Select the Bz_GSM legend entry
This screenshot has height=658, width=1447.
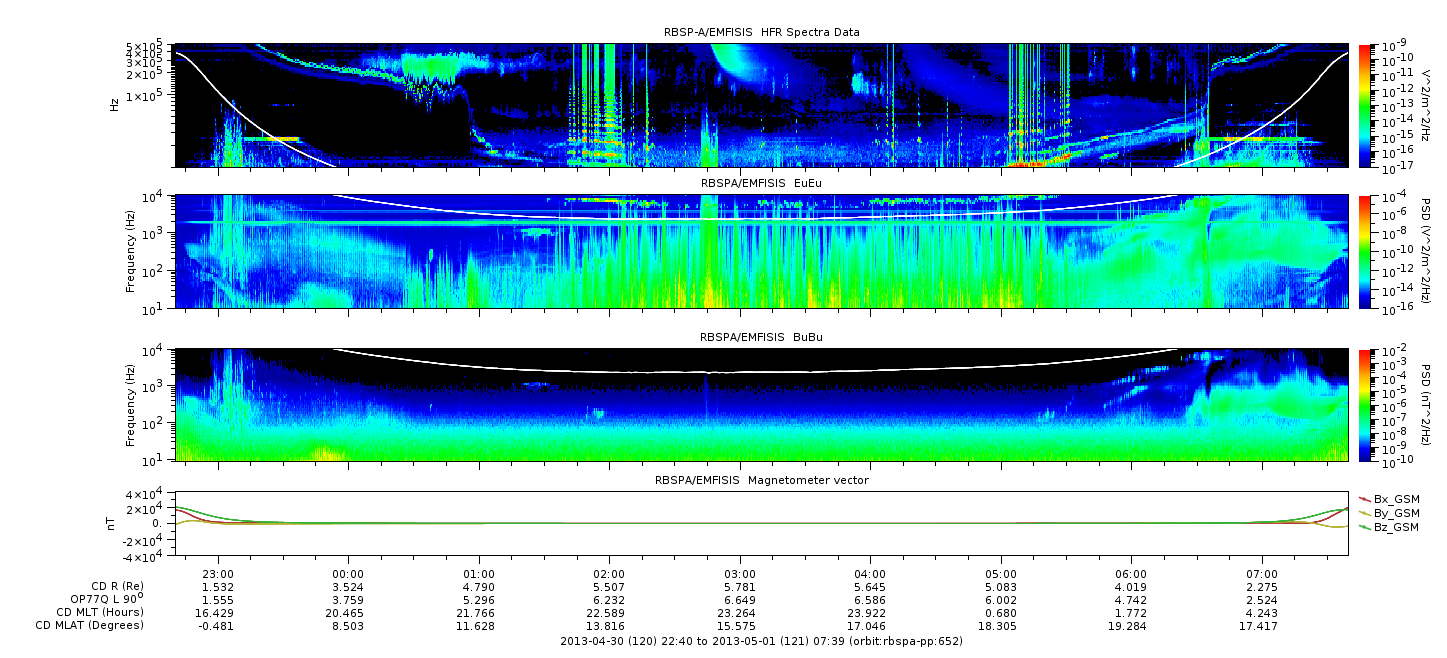point(1396,526)
